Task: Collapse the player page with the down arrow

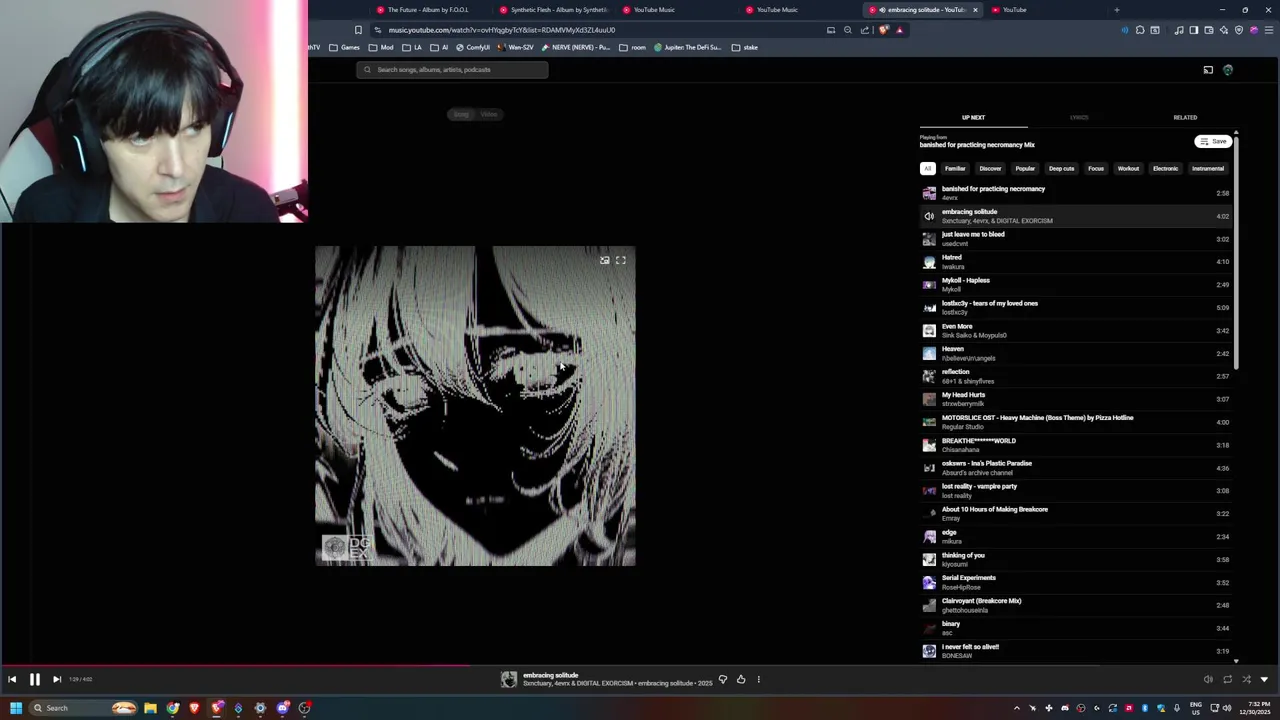Action: coord(1264,679)
